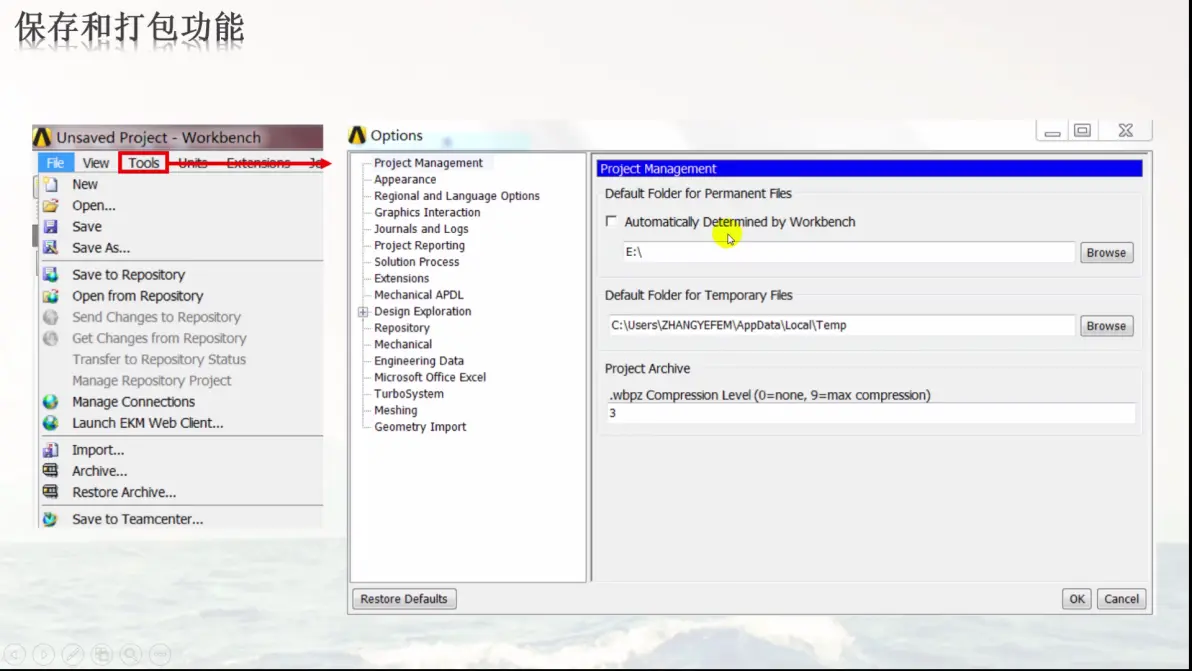Cancel the Options dialog

tap(1121, 599)
